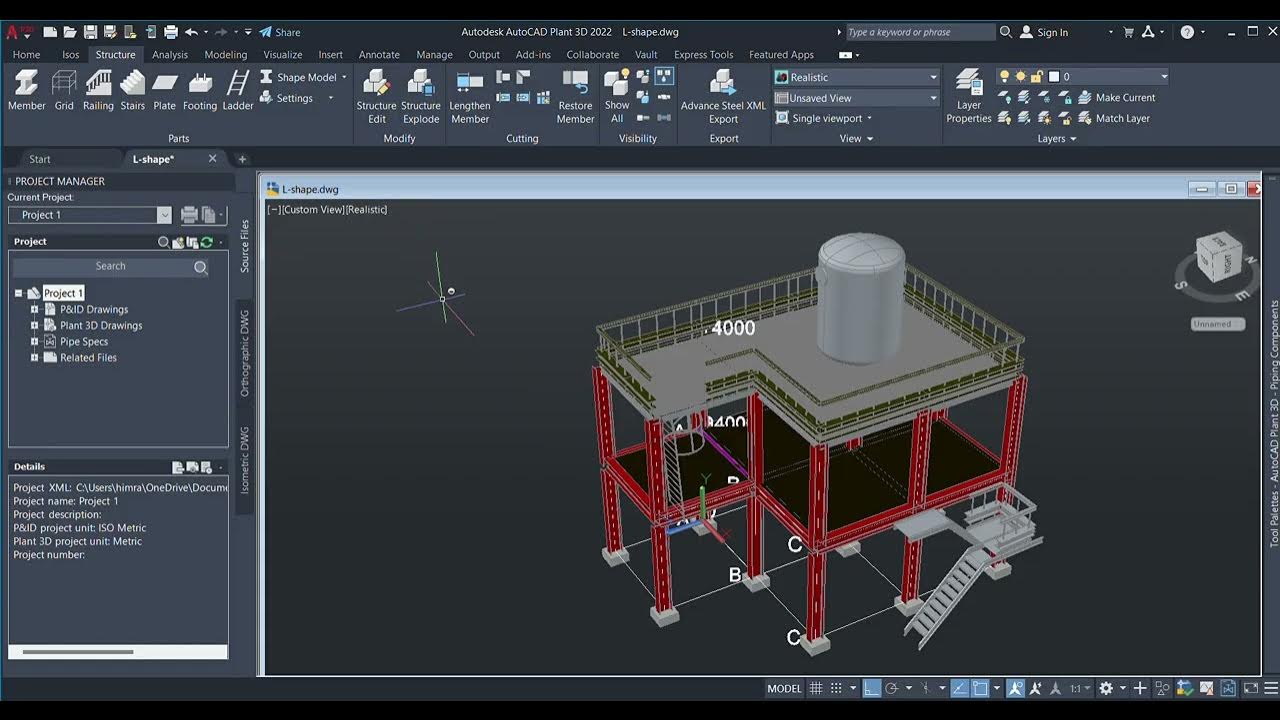Pick the Footing tool

[200, 90]
